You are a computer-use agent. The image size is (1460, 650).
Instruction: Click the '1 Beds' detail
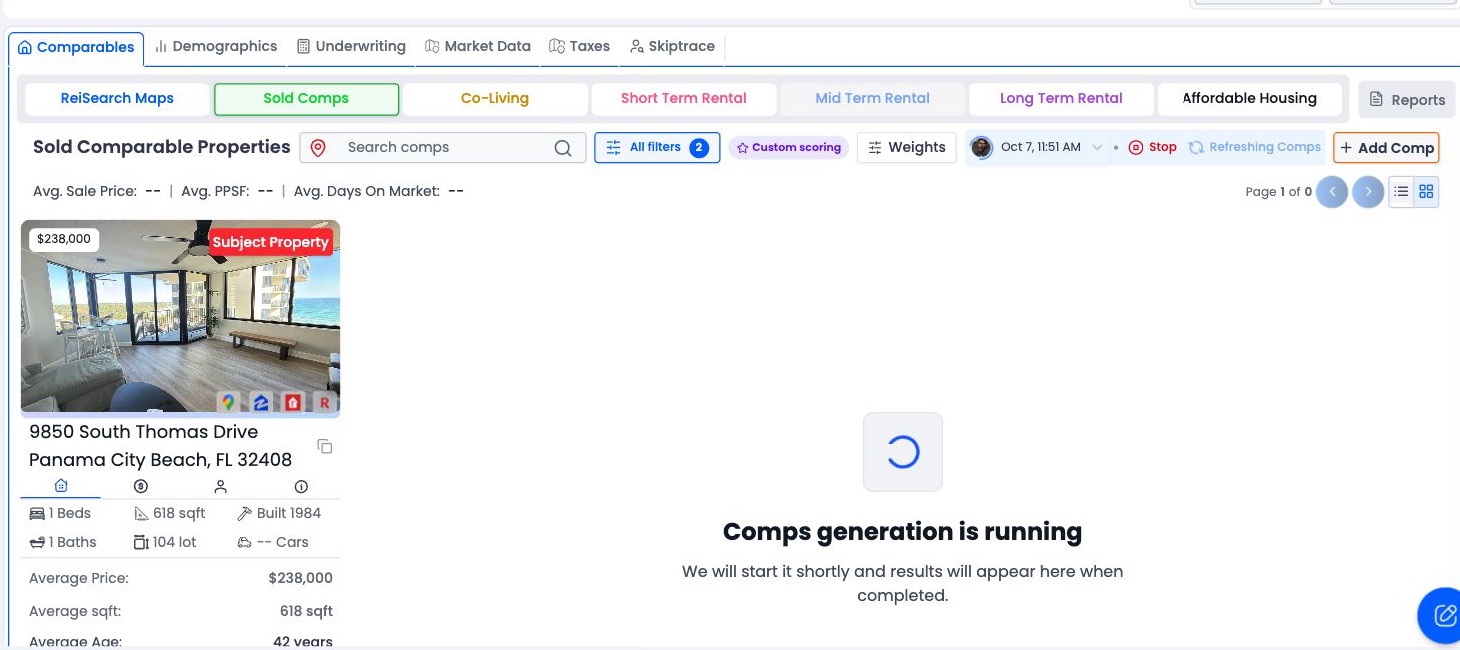pyautogui.click(x=61, y=513)
